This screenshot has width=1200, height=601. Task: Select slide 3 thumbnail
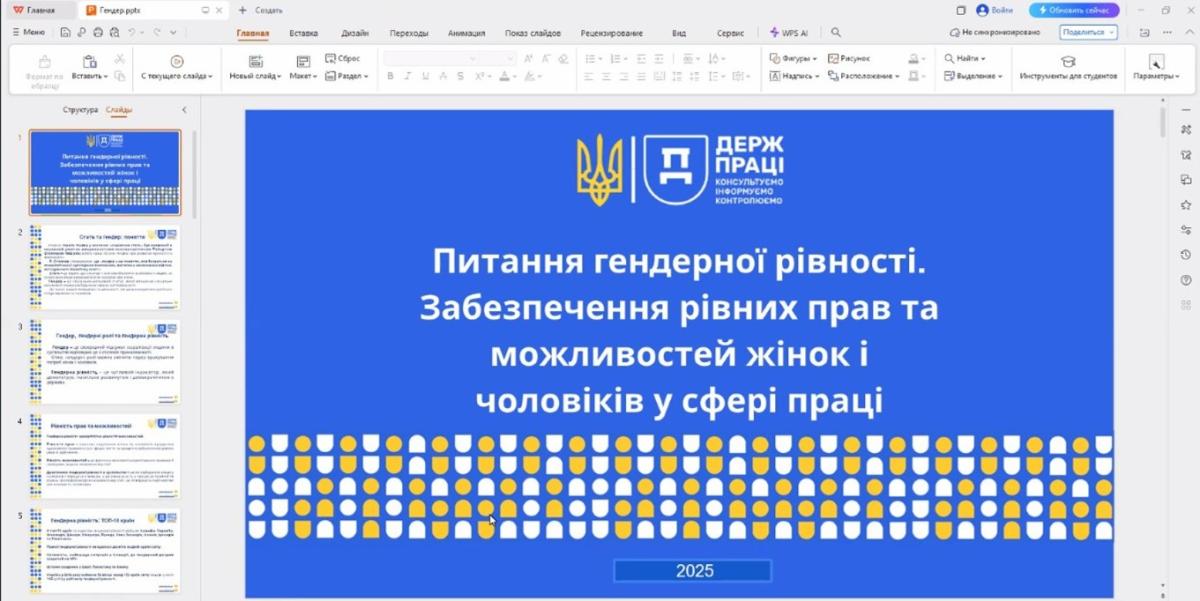coord(105,362)
